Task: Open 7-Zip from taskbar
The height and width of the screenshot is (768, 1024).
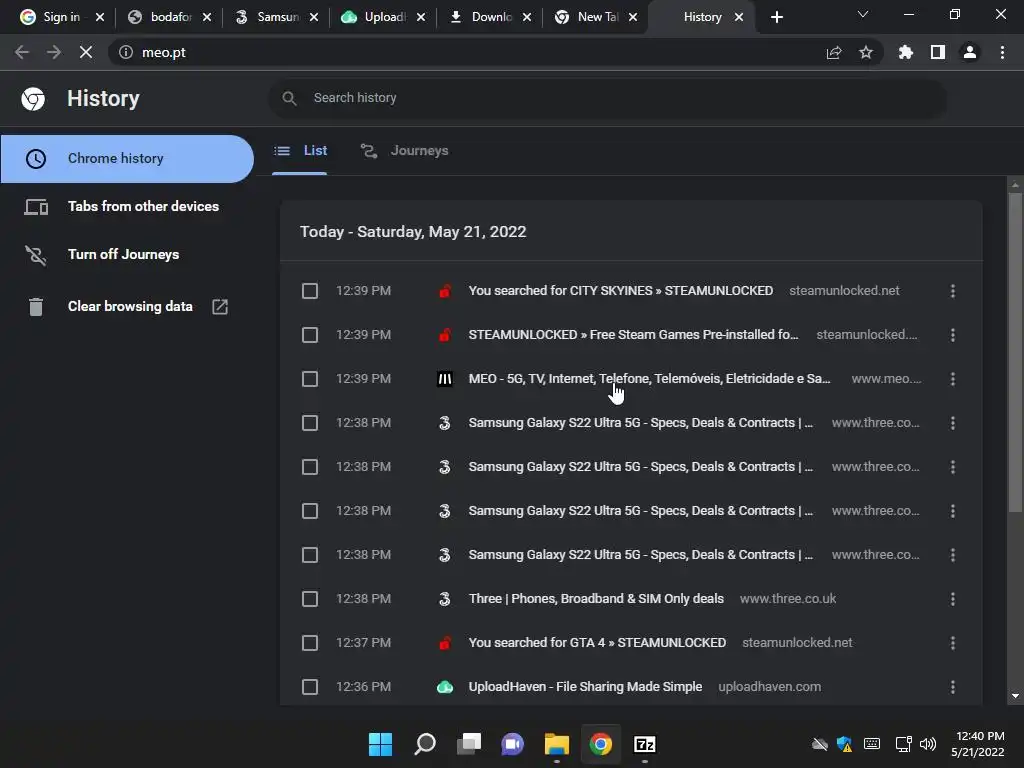Action: click(x=645, y=744)
